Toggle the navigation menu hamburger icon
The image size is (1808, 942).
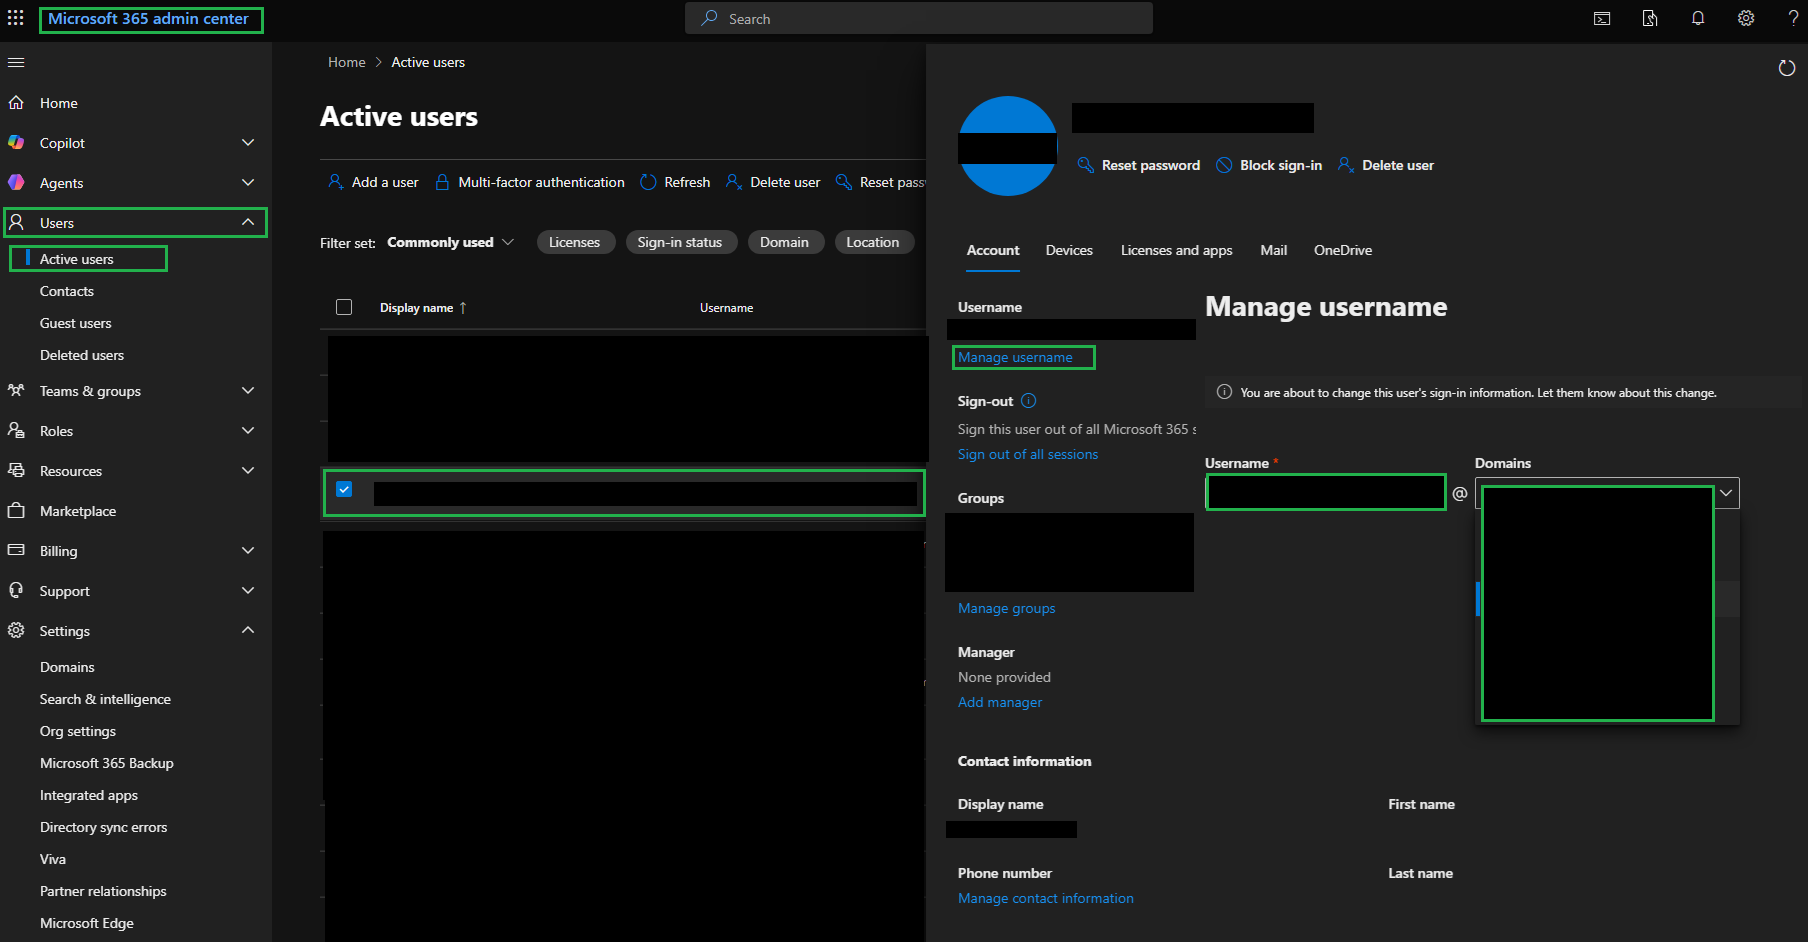point(16,63)
